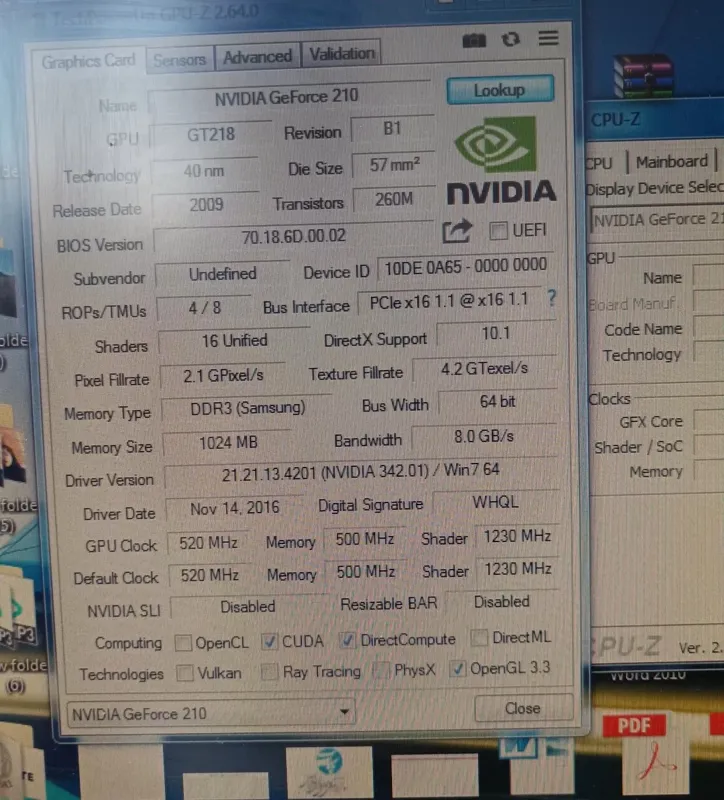Toggle the DirectCompute checkbox

pos(347,639)
